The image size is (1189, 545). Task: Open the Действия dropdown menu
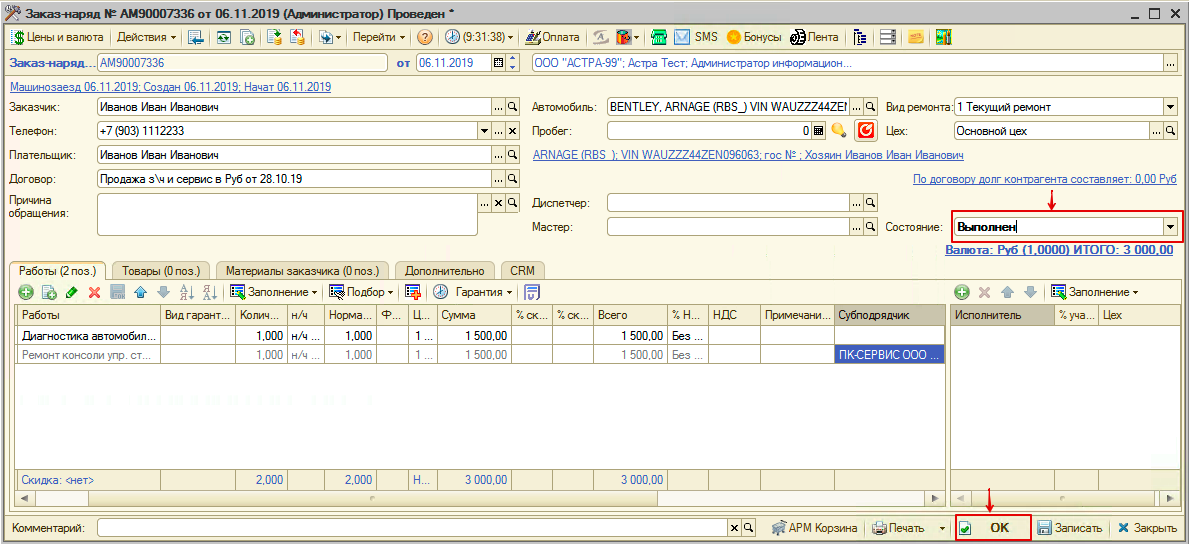[147, 36]
